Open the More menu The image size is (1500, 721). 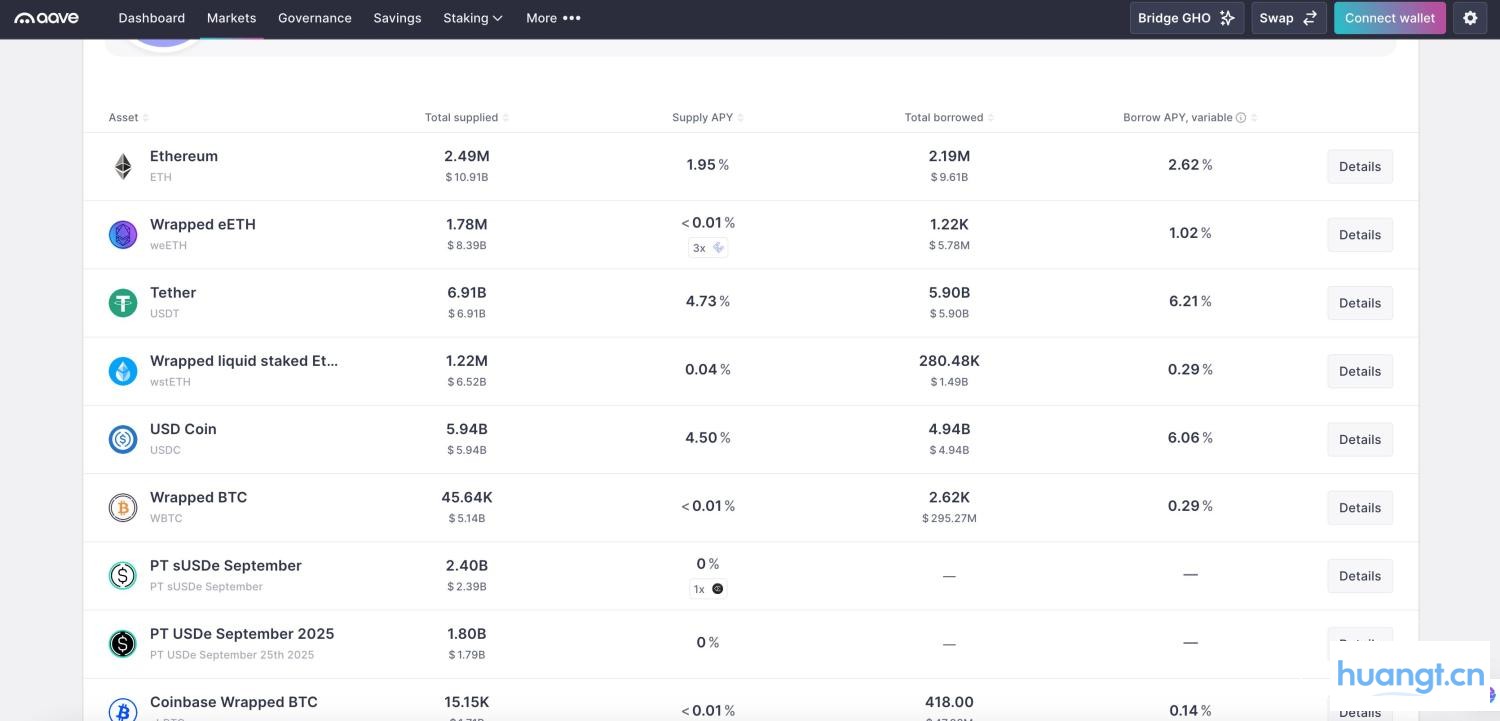553,17
